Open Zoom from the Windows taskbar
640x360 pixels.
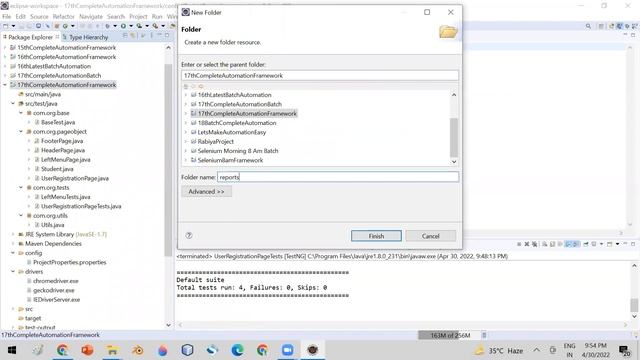coord(287,350)
